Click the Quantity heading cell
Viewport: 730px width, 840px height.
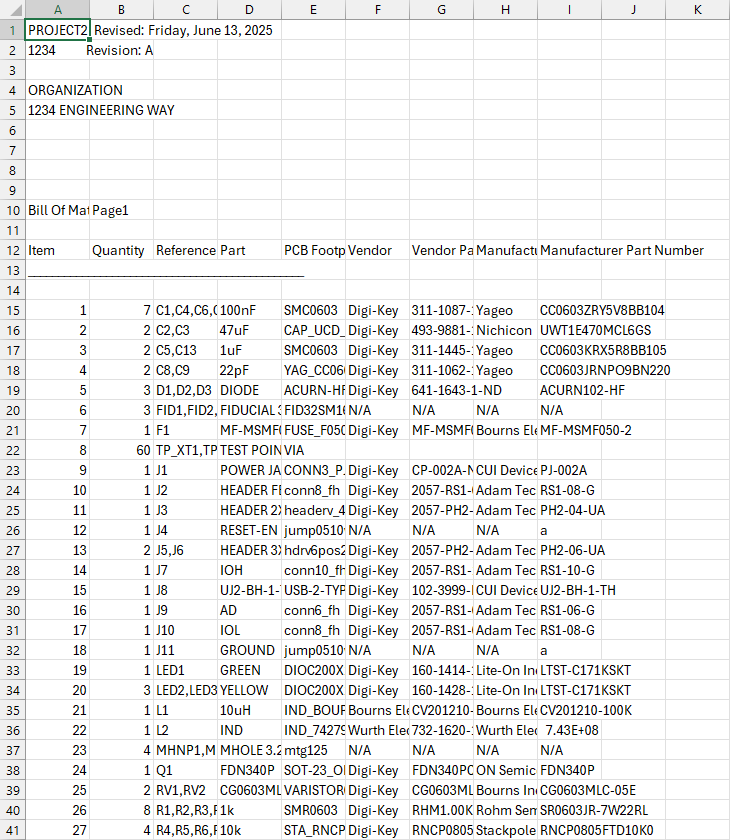click(x=121, y=250)
